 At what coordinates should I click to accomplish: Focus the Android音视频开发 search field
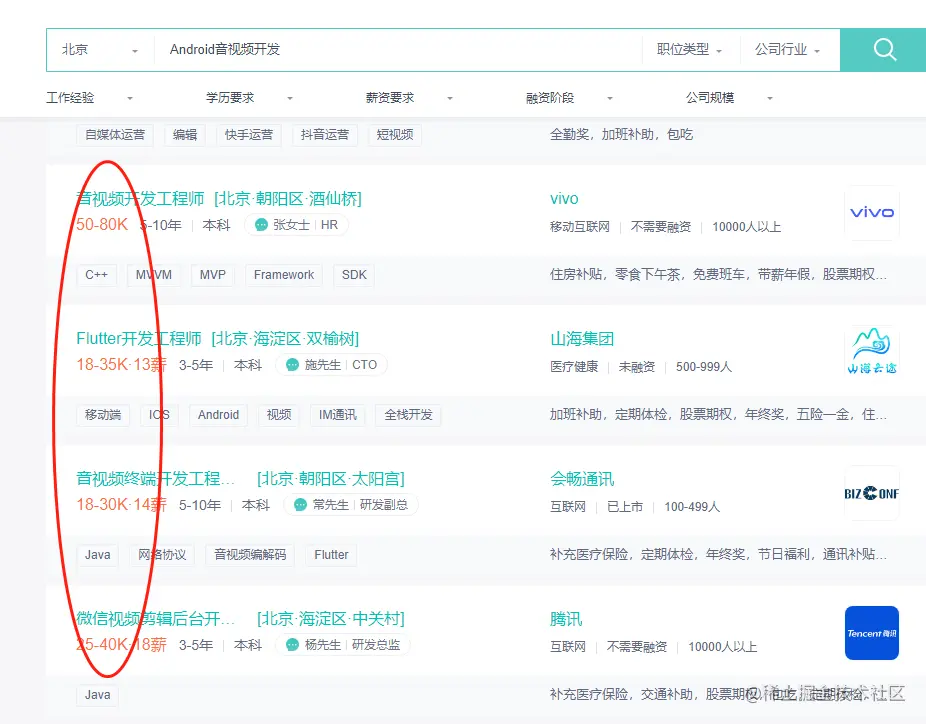398,50
